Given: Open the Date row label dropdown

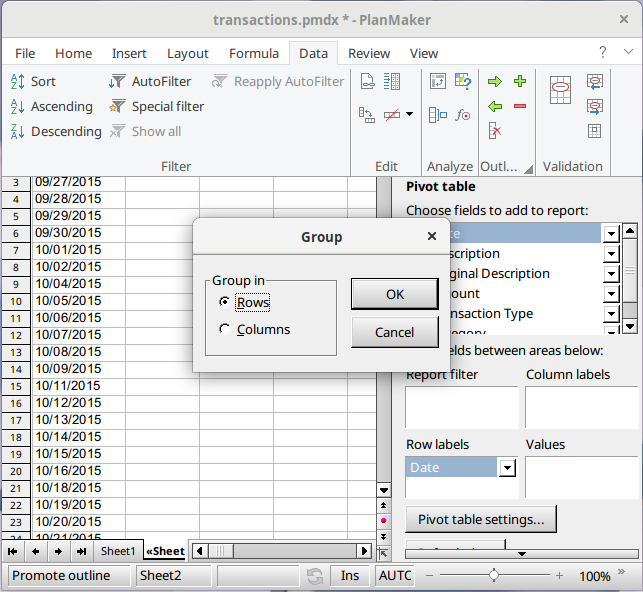Looking at the screenshot, I should coord(507,468).
